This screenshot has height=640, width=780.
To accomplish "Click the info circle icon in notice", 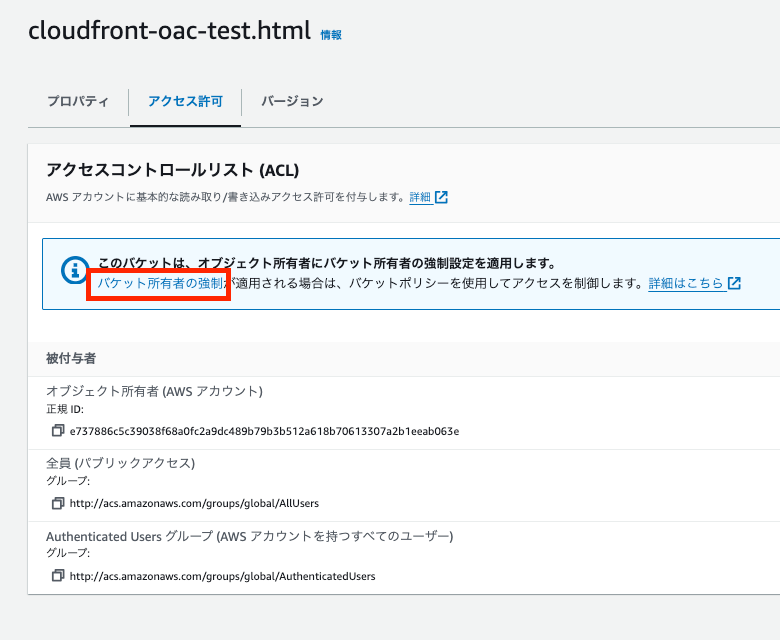I will 75,271.
